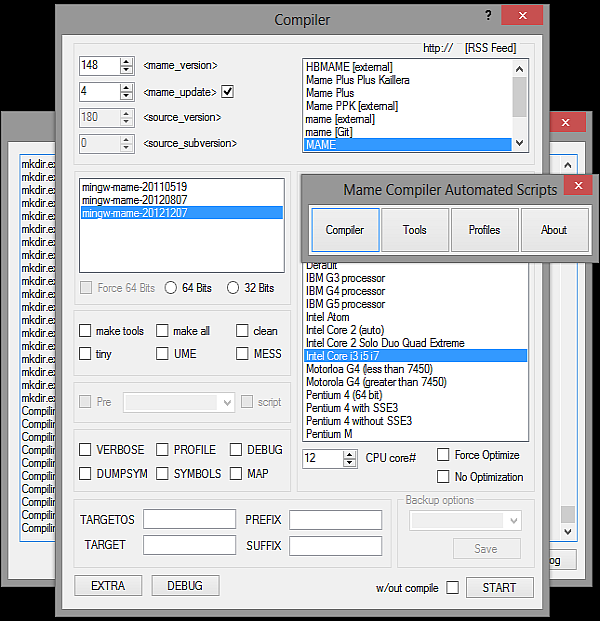Check the No Optimization option

(x=443, y=476)
